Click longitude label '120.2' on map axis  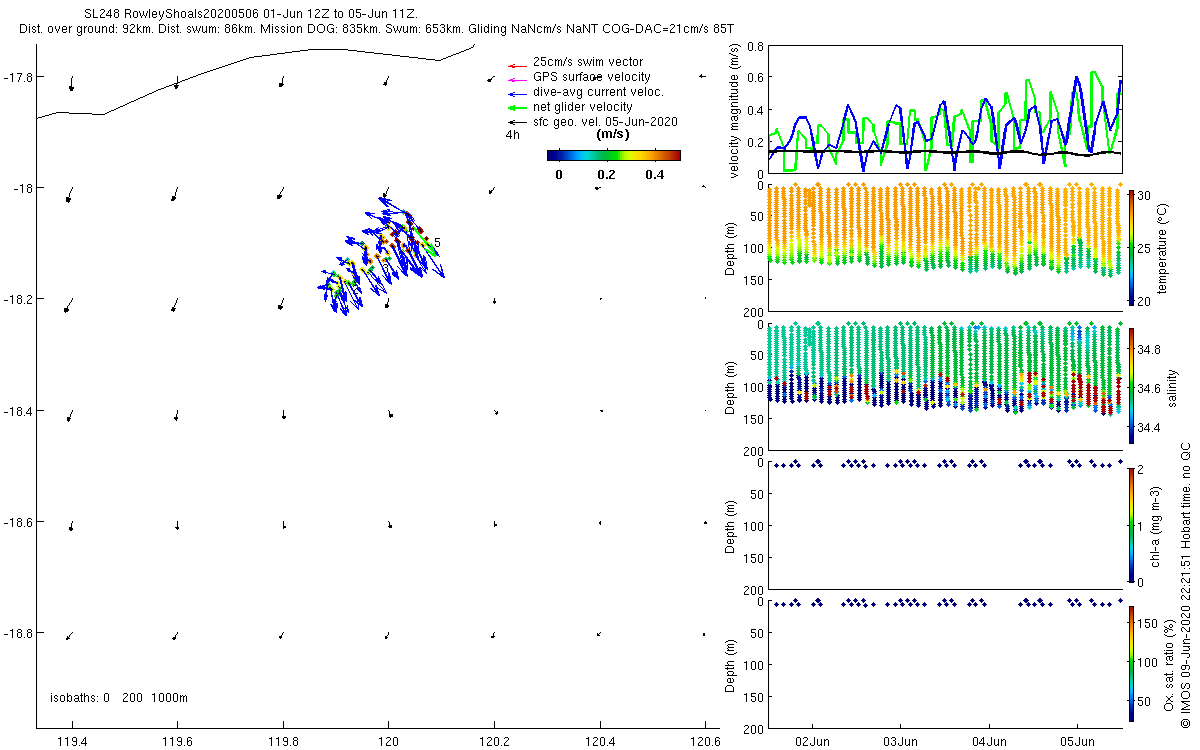[495, 741]
